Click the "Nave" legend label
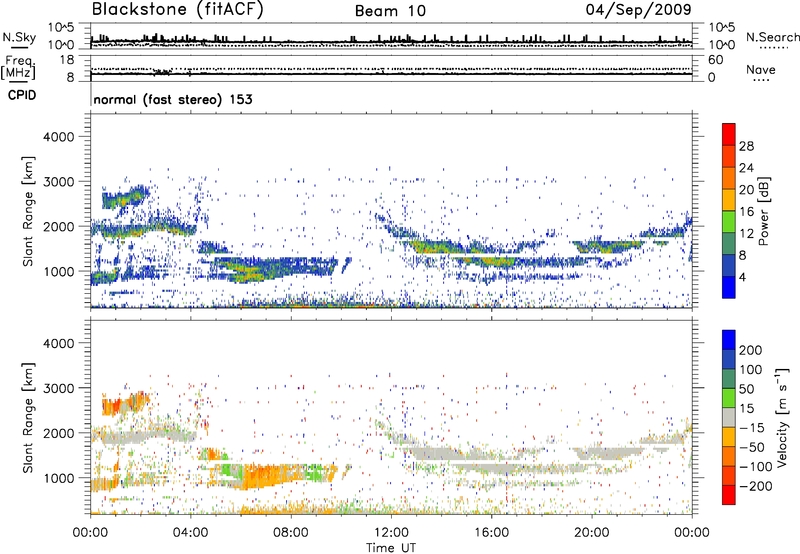Screen dimensions: 800x554 point(761,70)
